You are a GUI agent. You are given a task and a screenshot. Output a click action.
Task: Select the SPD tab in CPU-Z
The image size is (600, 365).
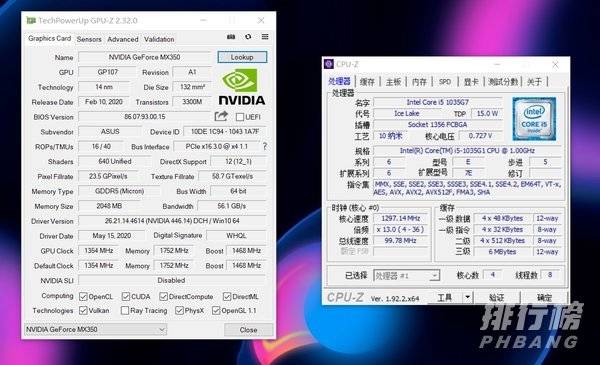click(445, 81)
